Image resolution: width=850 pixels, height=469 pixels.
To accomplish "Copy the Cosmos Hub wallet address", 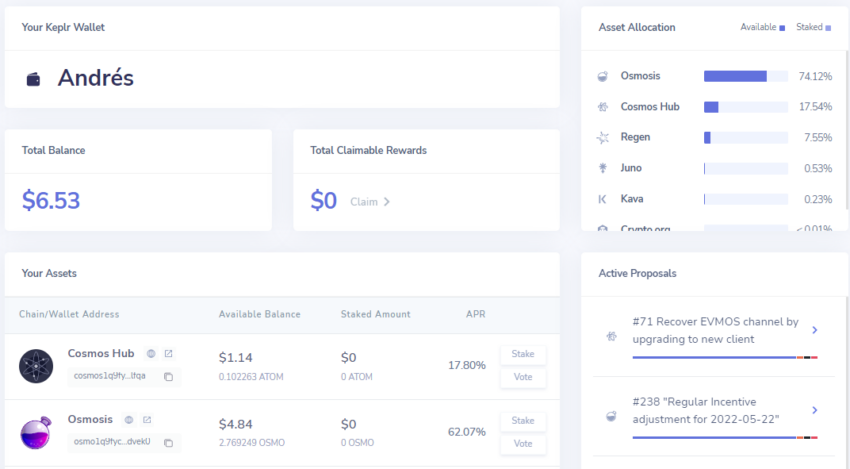I will (169, 377).
